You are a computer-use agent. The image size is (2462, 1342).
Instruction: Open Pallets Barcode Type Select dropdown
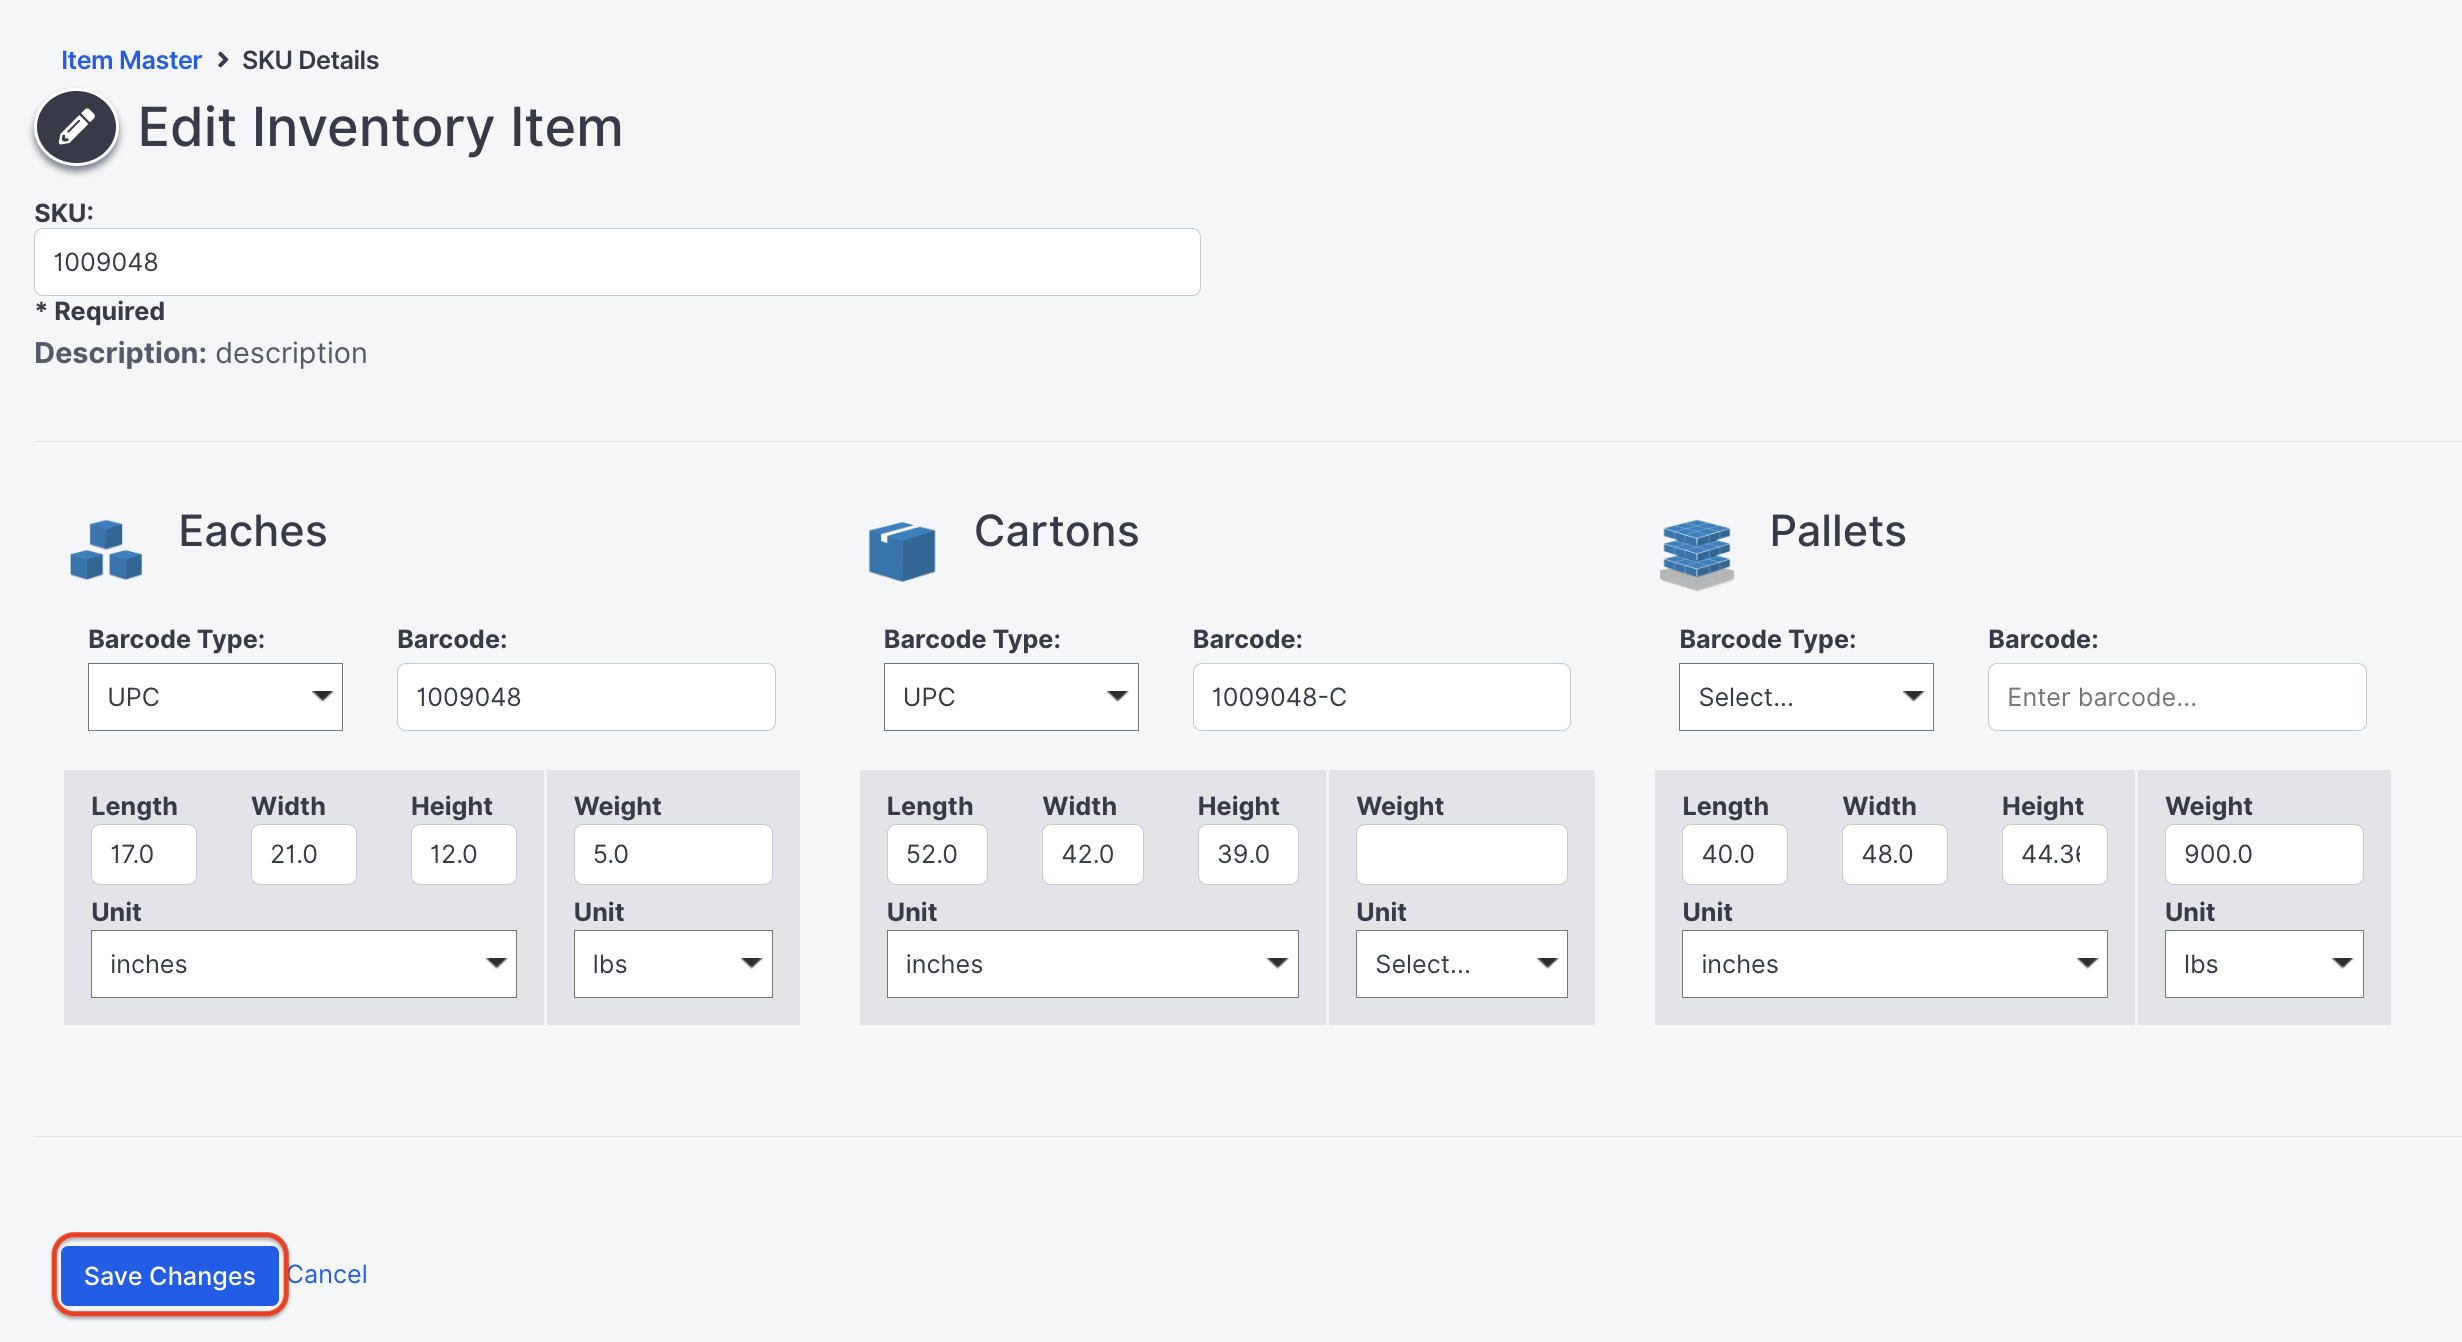pos(1806,697)
